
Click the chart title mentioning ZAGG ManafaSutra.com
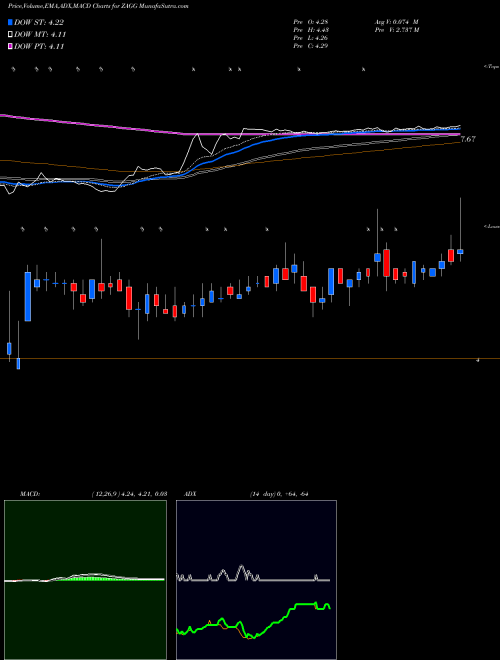(x=98, y=6)
